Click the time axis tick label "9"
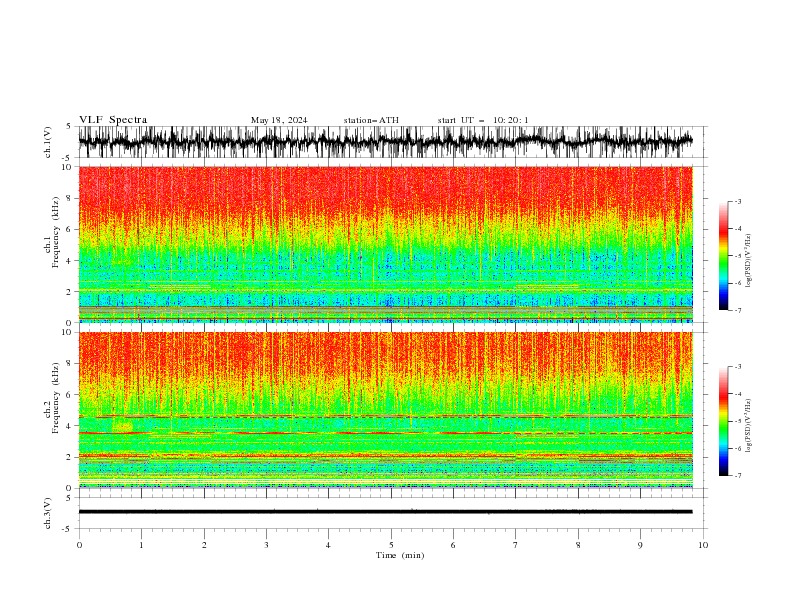 640,545
